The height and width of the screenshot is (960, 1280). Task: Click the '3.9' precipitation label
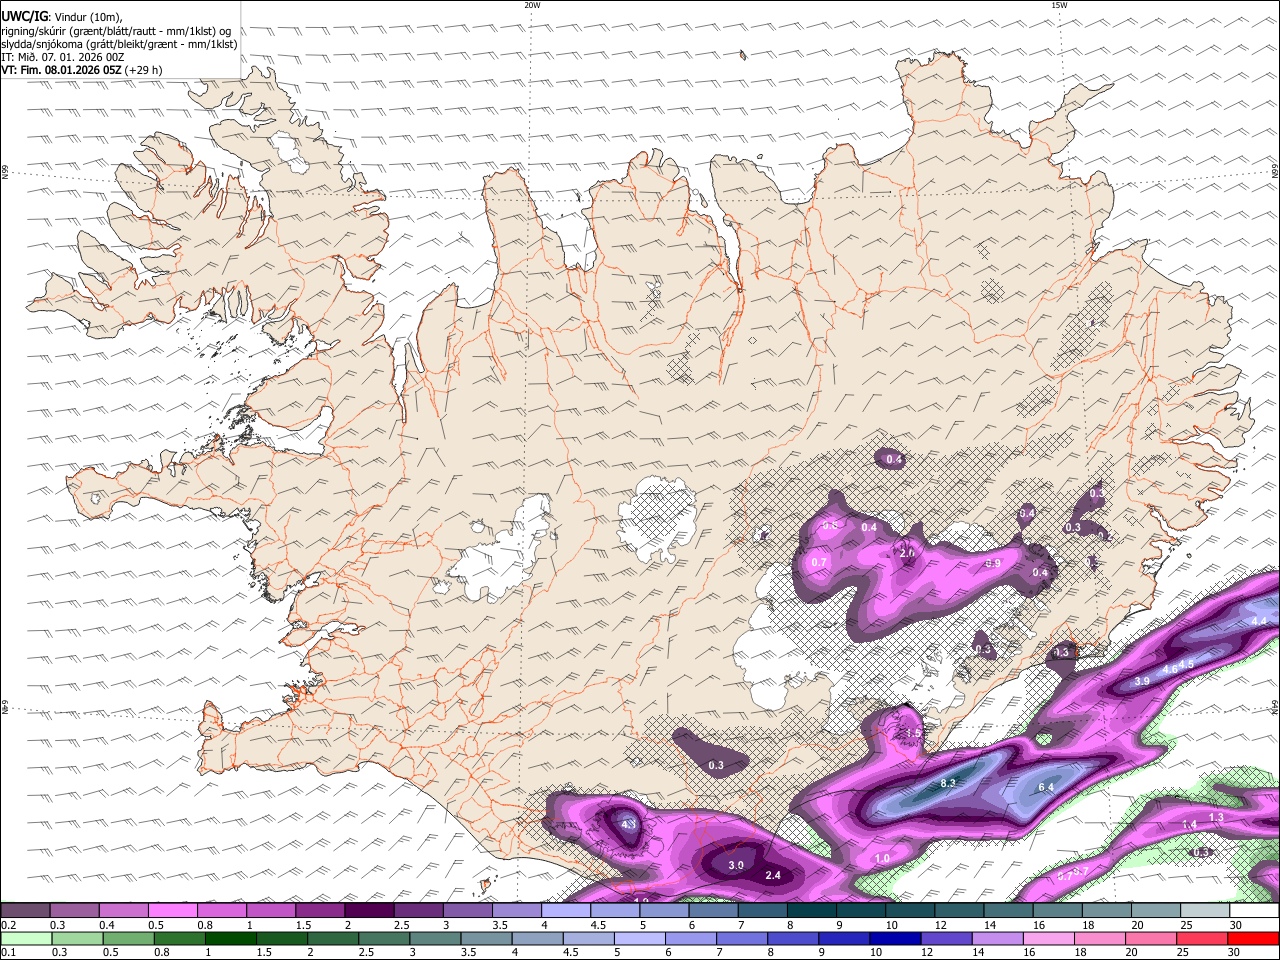pos(1142,681)
